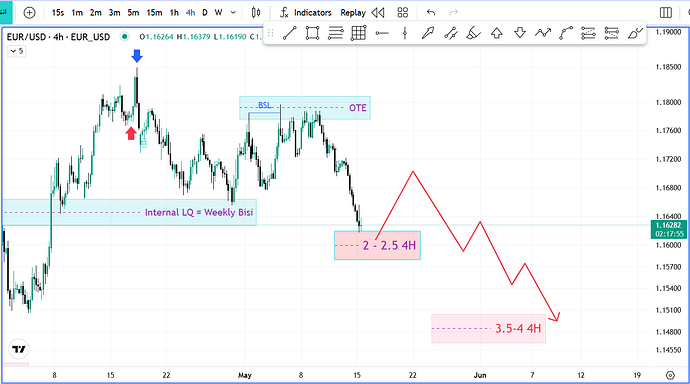690x384 pixels.
Task: Switch to the 1m timeframe
Action: click(x=77, y=13)
